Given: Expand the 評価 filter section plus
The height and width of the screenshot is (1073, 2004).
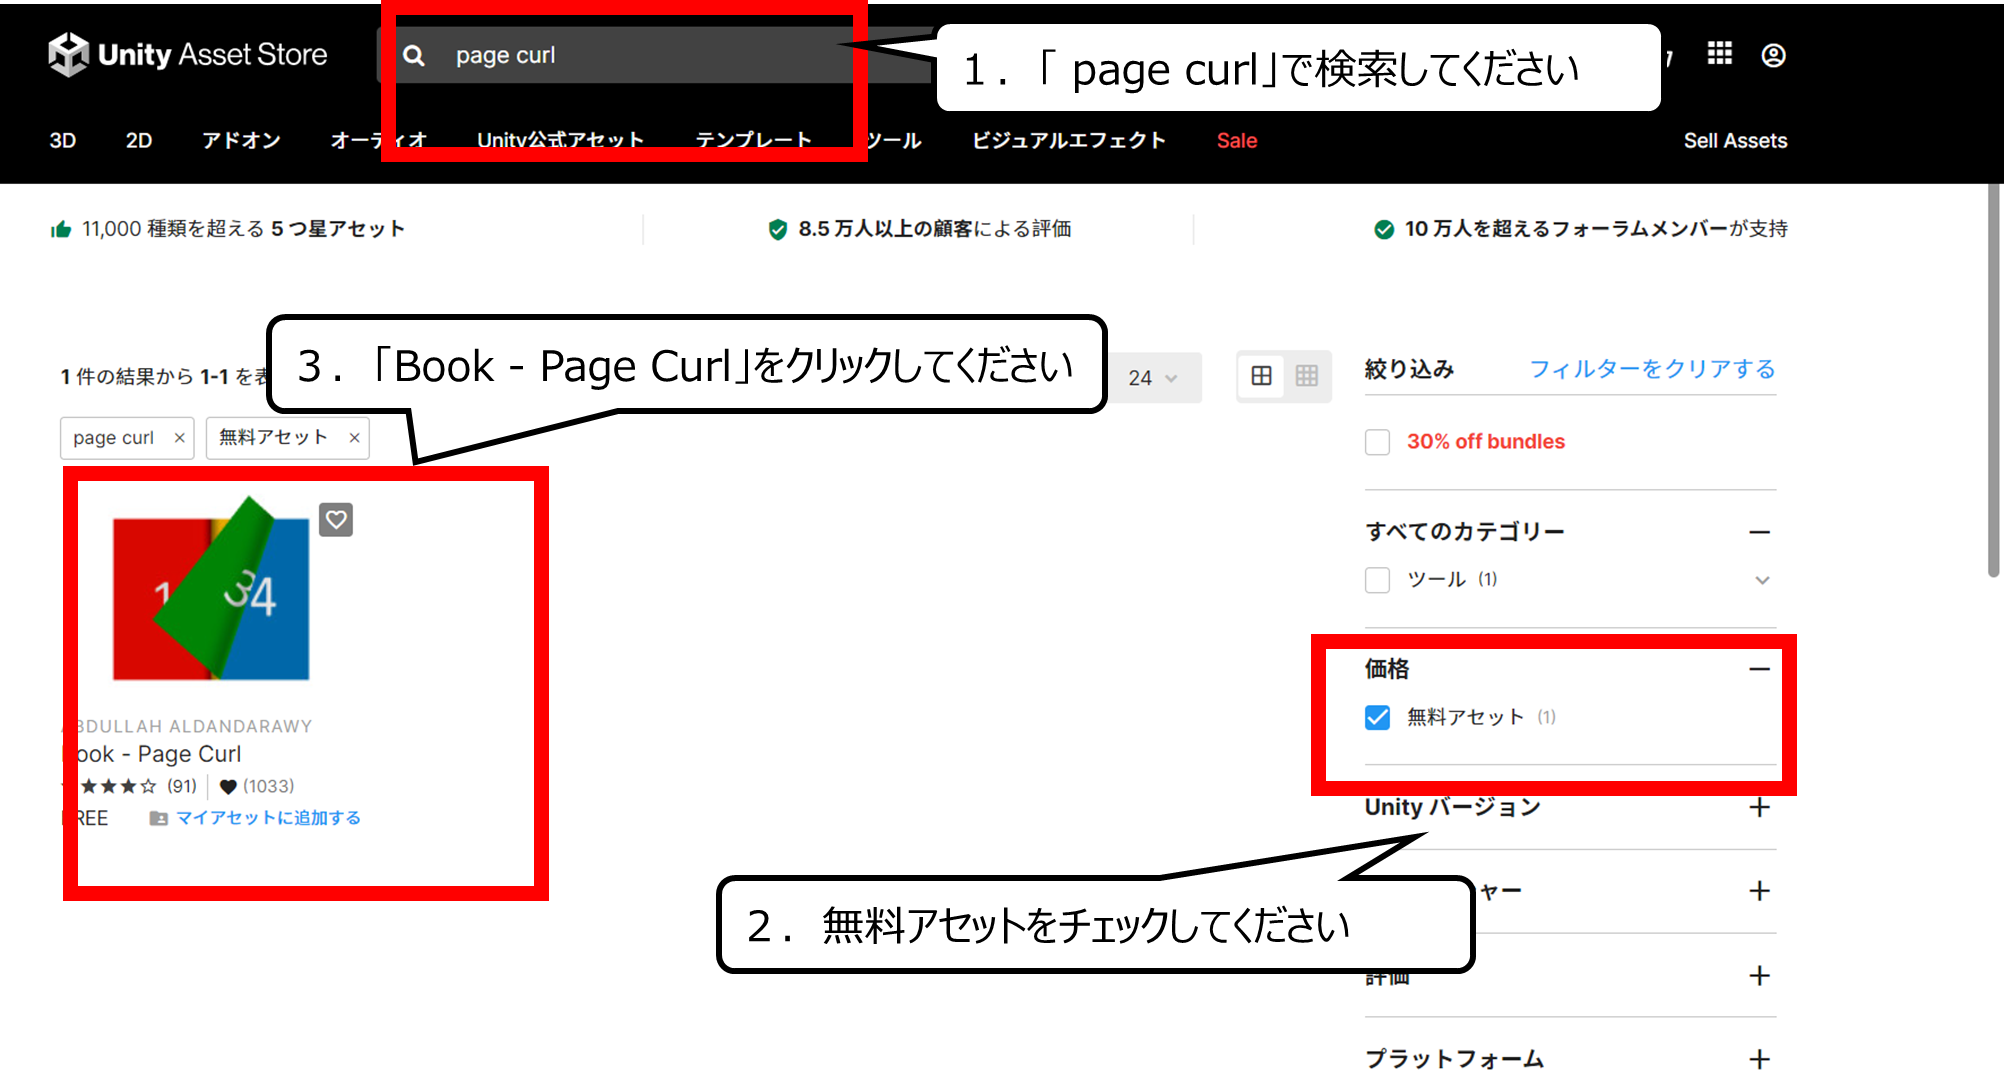Looking at the screenshot, I should 1760,975.
